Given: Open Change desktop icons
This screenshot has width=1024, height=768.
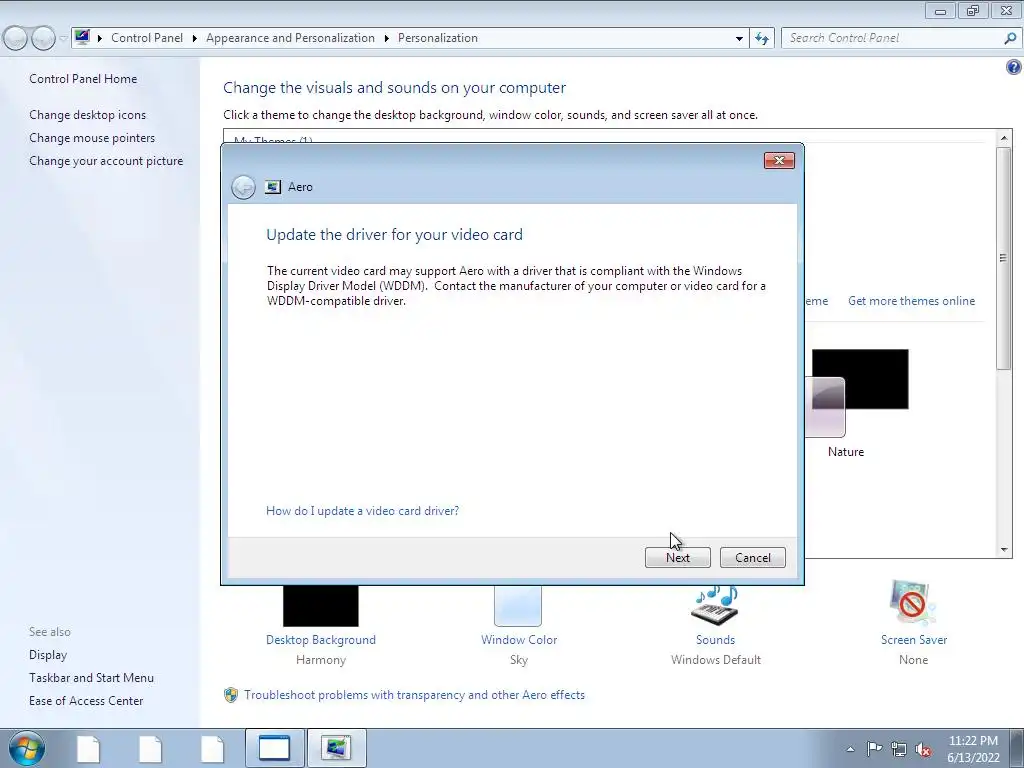Looking at the screenshot, I should pos(88,115).
